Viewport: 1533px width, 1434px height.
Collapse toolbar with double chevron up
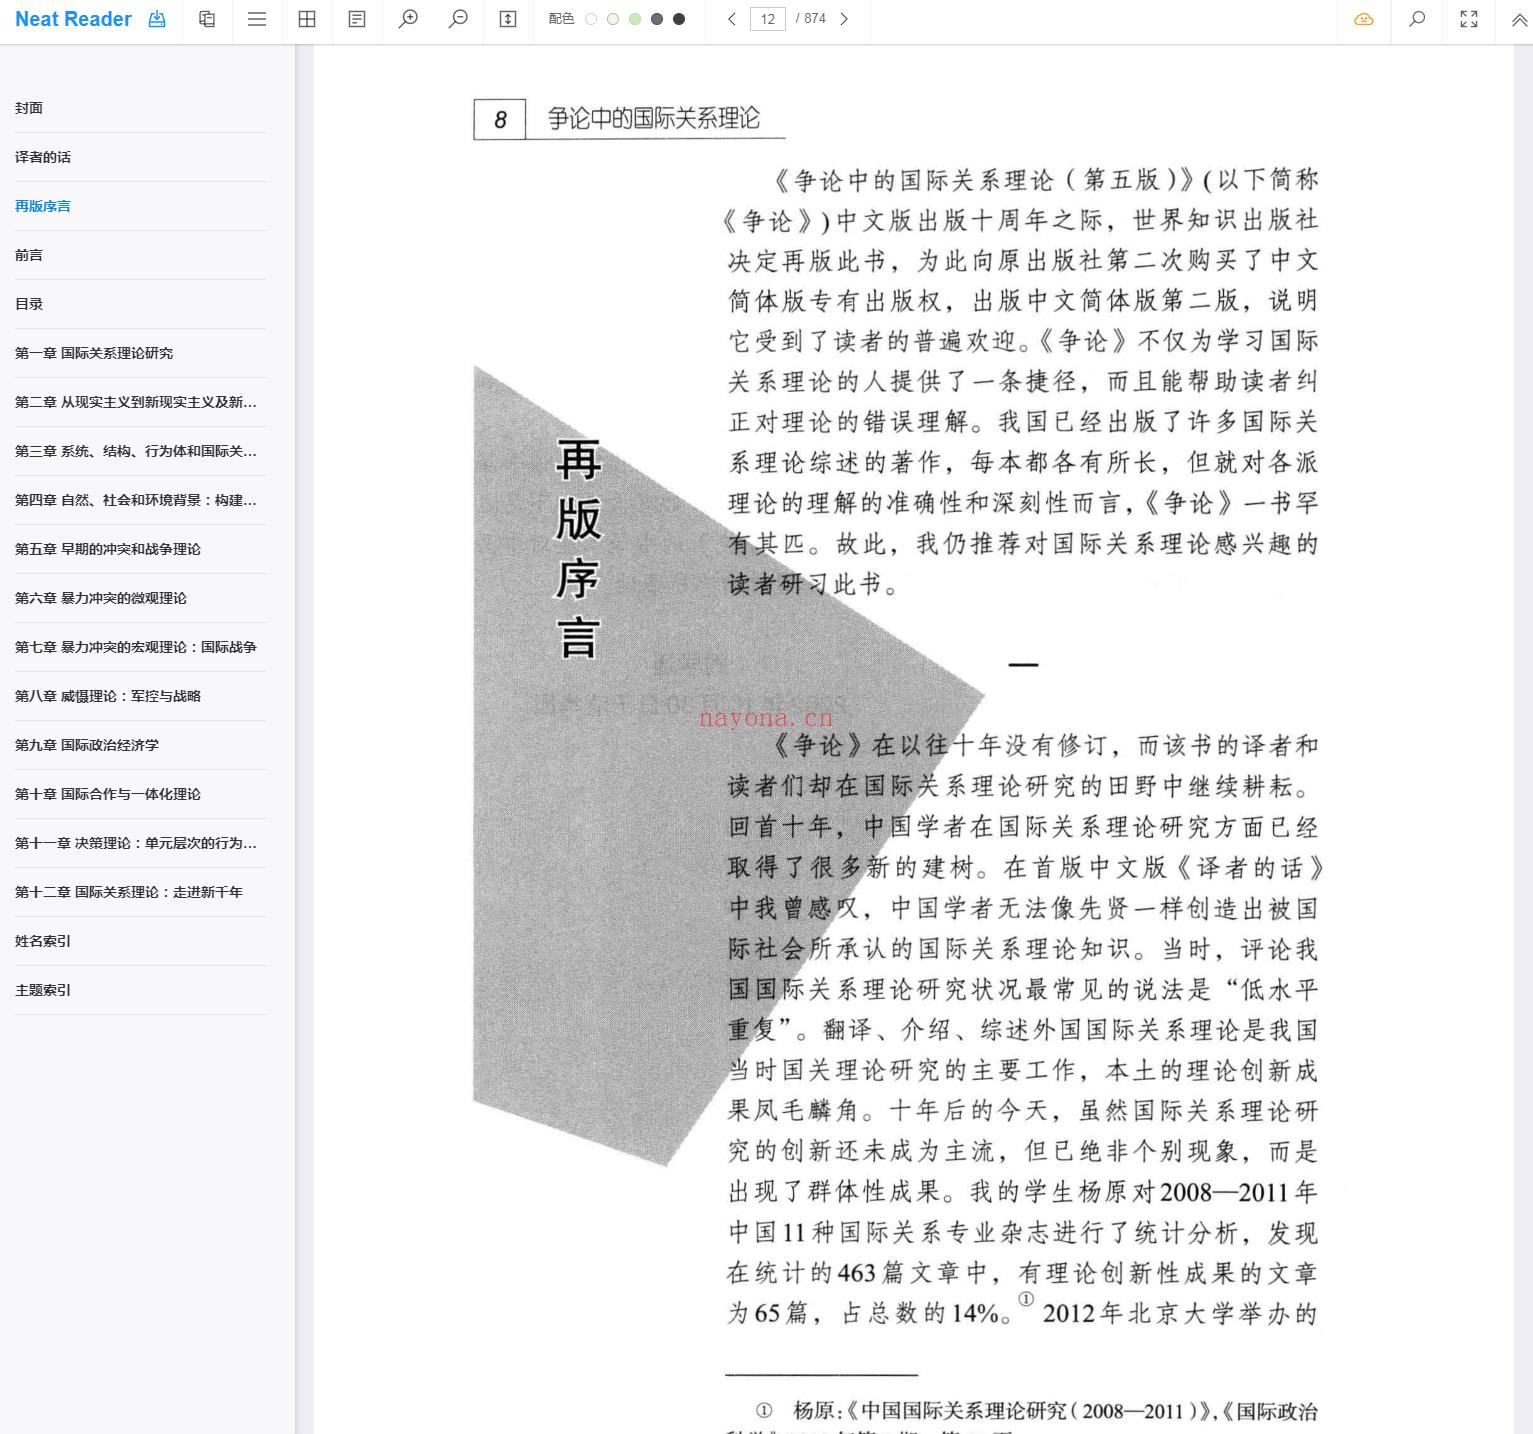tap(1519, 19)
